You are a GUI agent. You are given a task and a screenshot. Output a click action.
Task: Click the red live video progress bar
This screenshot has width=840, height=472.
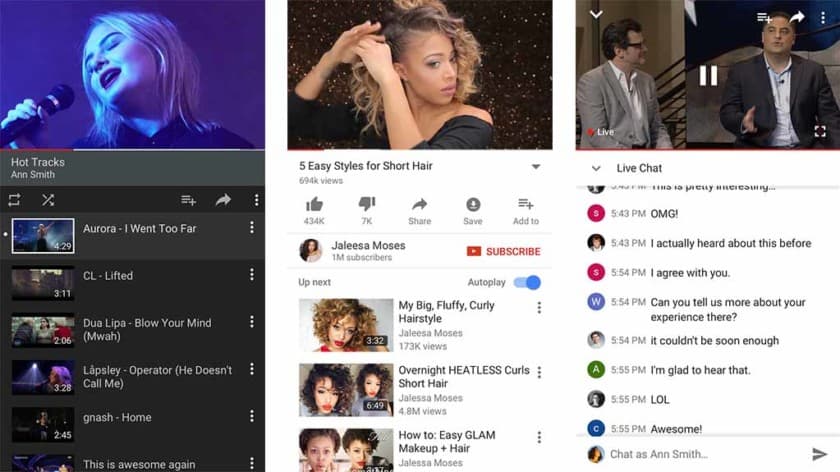[x=708, y=150]
